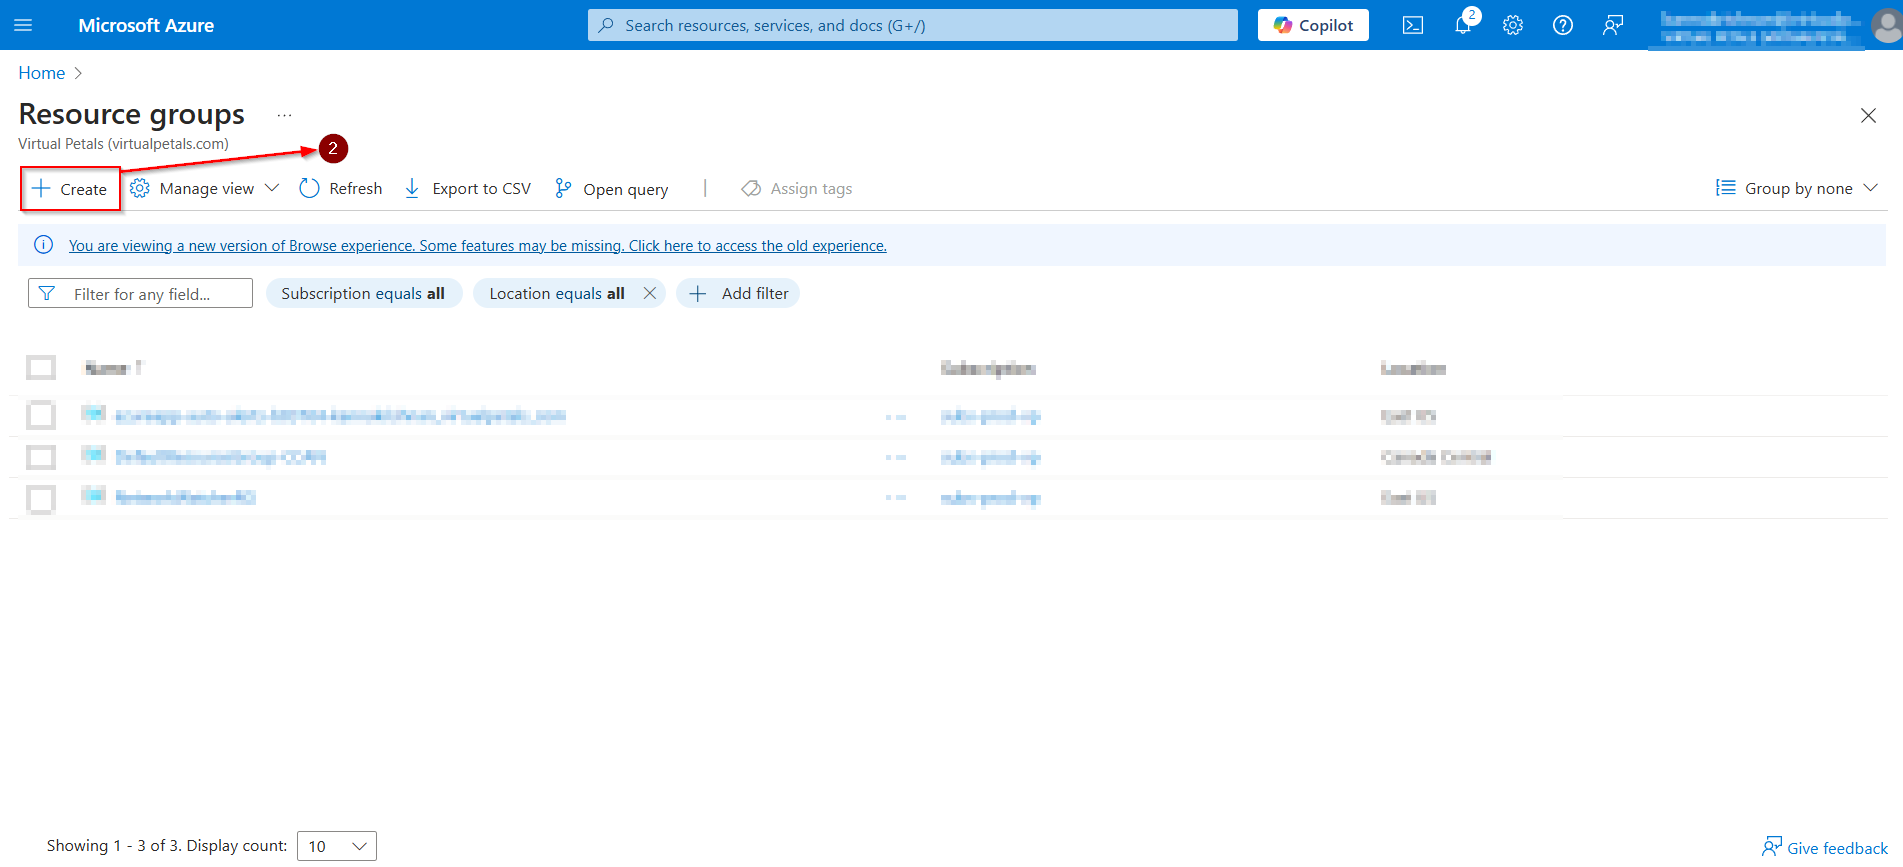Sort by the Name column header
1903x867 pixels.
[x=113, y=368]
